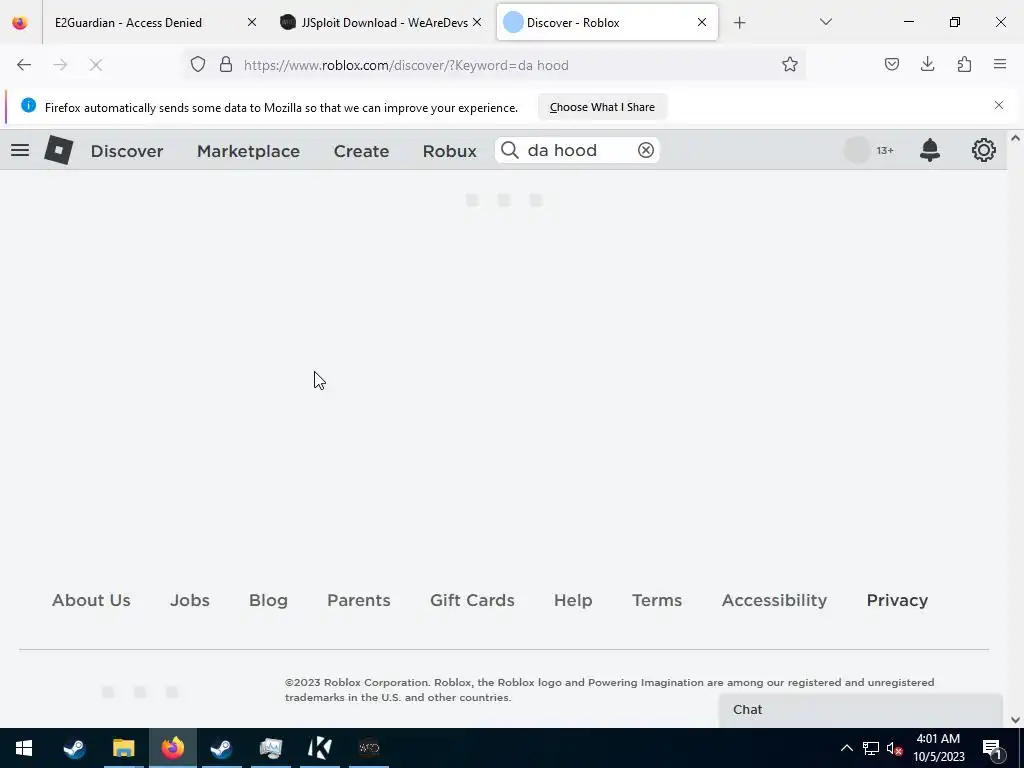Click the Roblox logo icon
The image size is (1024, 768).
59,150
